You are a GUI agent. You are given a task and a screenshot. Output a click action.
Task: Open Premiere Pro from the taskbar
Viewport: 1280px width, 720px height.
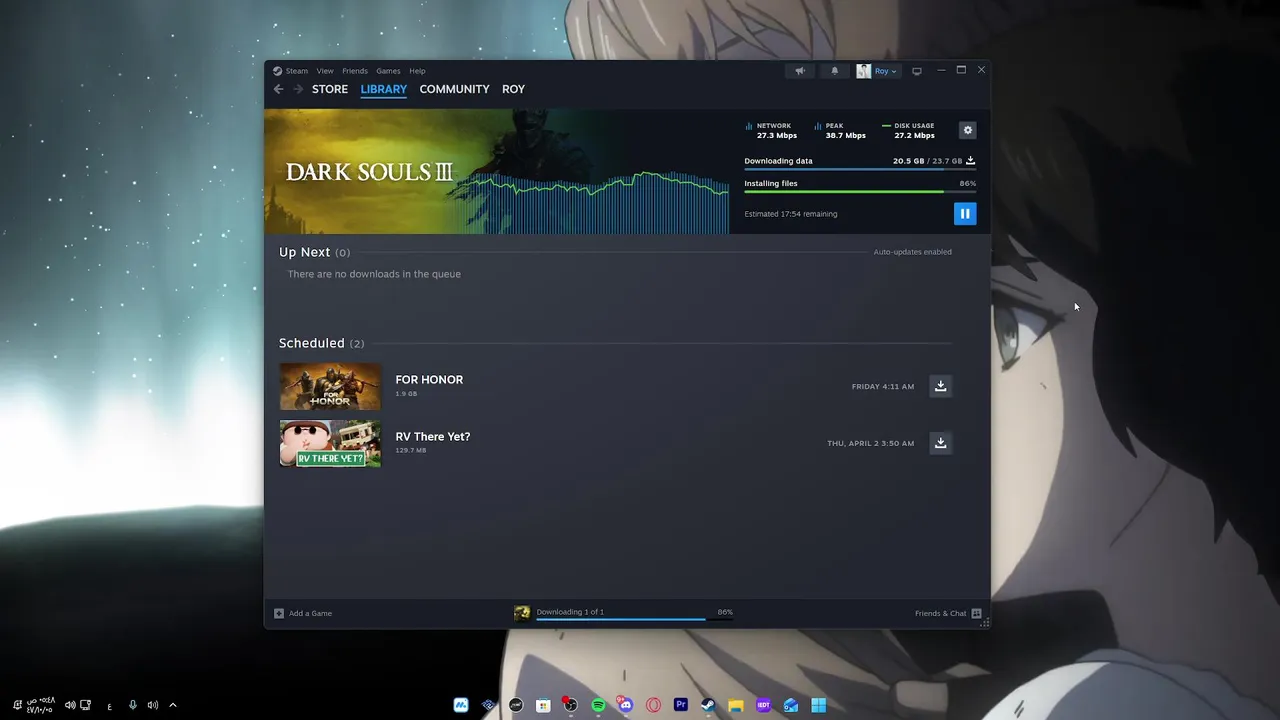(681, 705)
